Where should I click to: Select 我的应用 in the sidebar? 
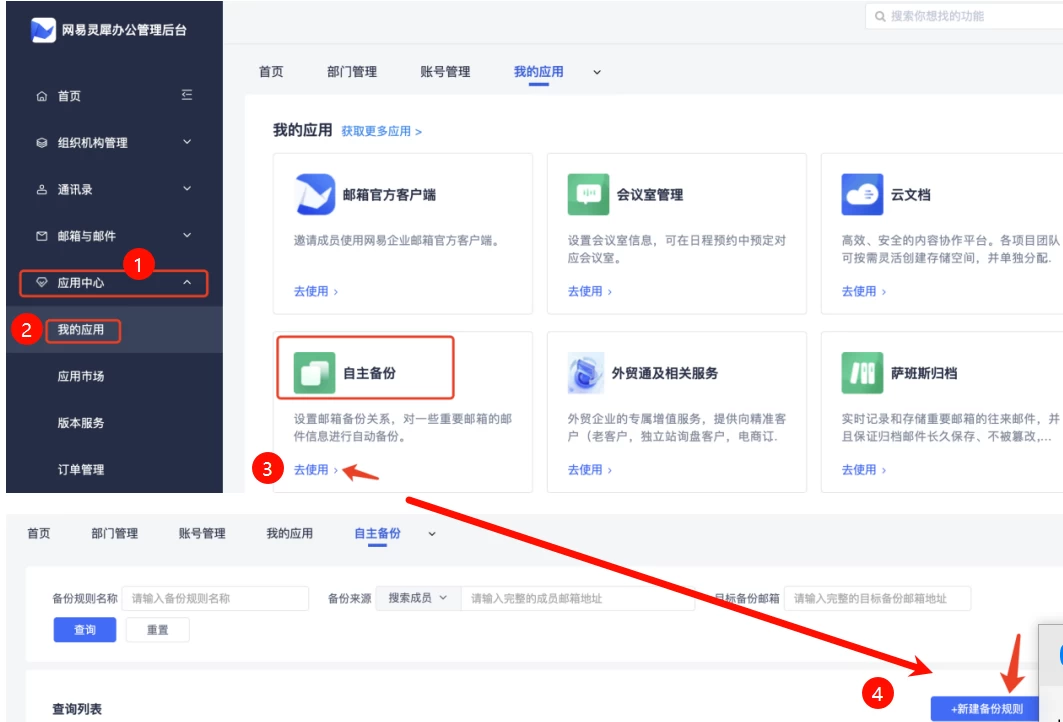[x=81, y=330]
